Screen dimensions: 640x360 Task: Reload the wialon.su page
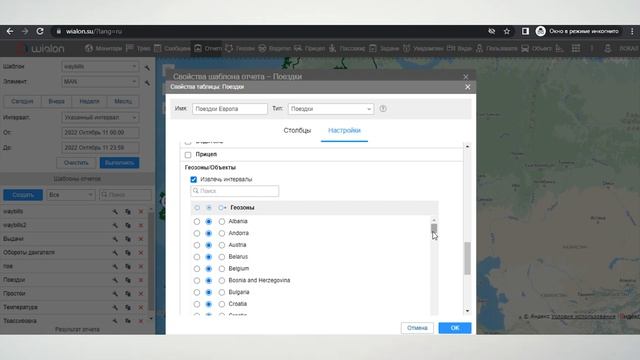pyautogui.click(x=40, y=31)
